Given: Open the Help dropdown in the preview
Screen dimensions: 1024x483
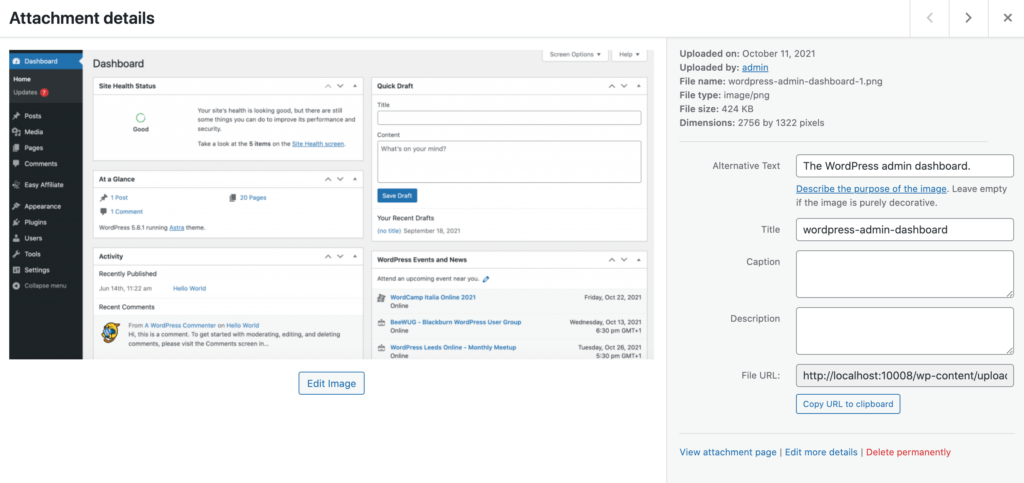Looking at the screenshot, I should click(x=629, y=55).
